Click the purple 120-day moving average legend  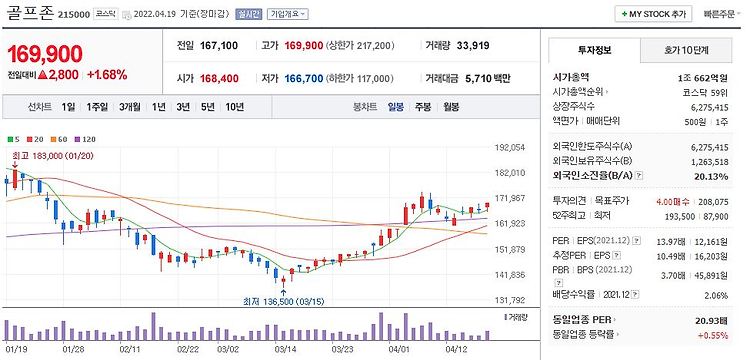coord(85,140)
